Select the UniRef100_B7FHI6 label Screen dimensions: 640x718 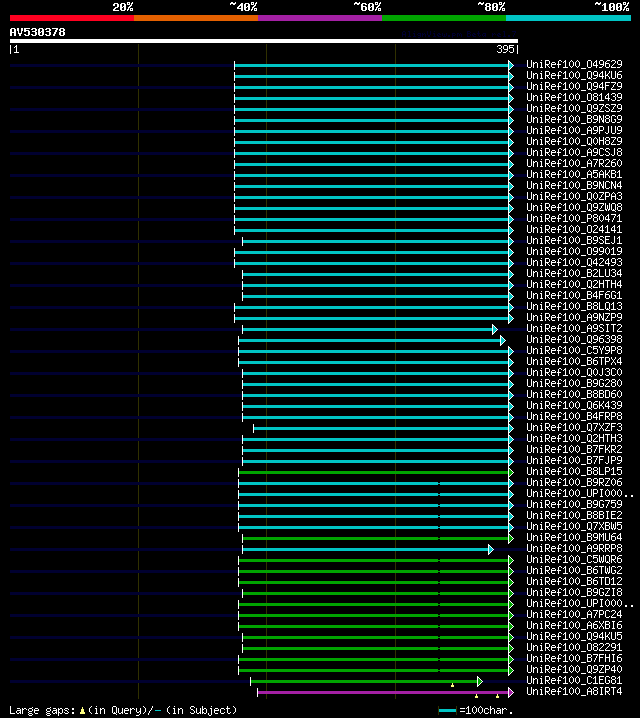[574, 658]
